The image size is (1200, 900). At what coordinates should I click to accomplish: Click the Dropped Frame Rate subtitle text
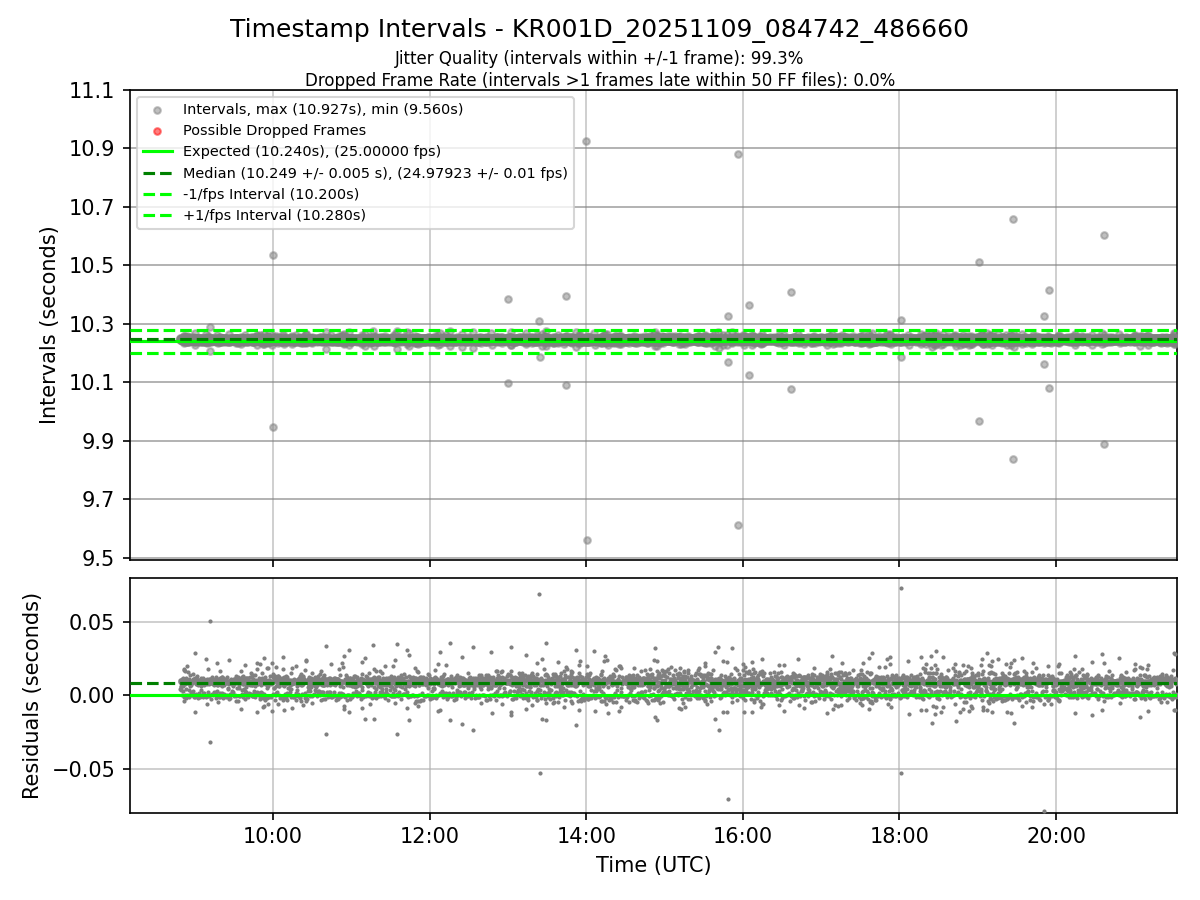[599, 80]
